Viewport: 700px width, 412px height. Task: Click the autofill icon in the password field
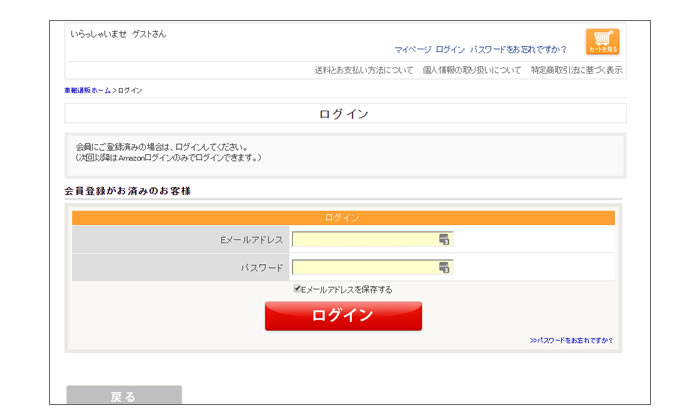(x=444, y=268)
